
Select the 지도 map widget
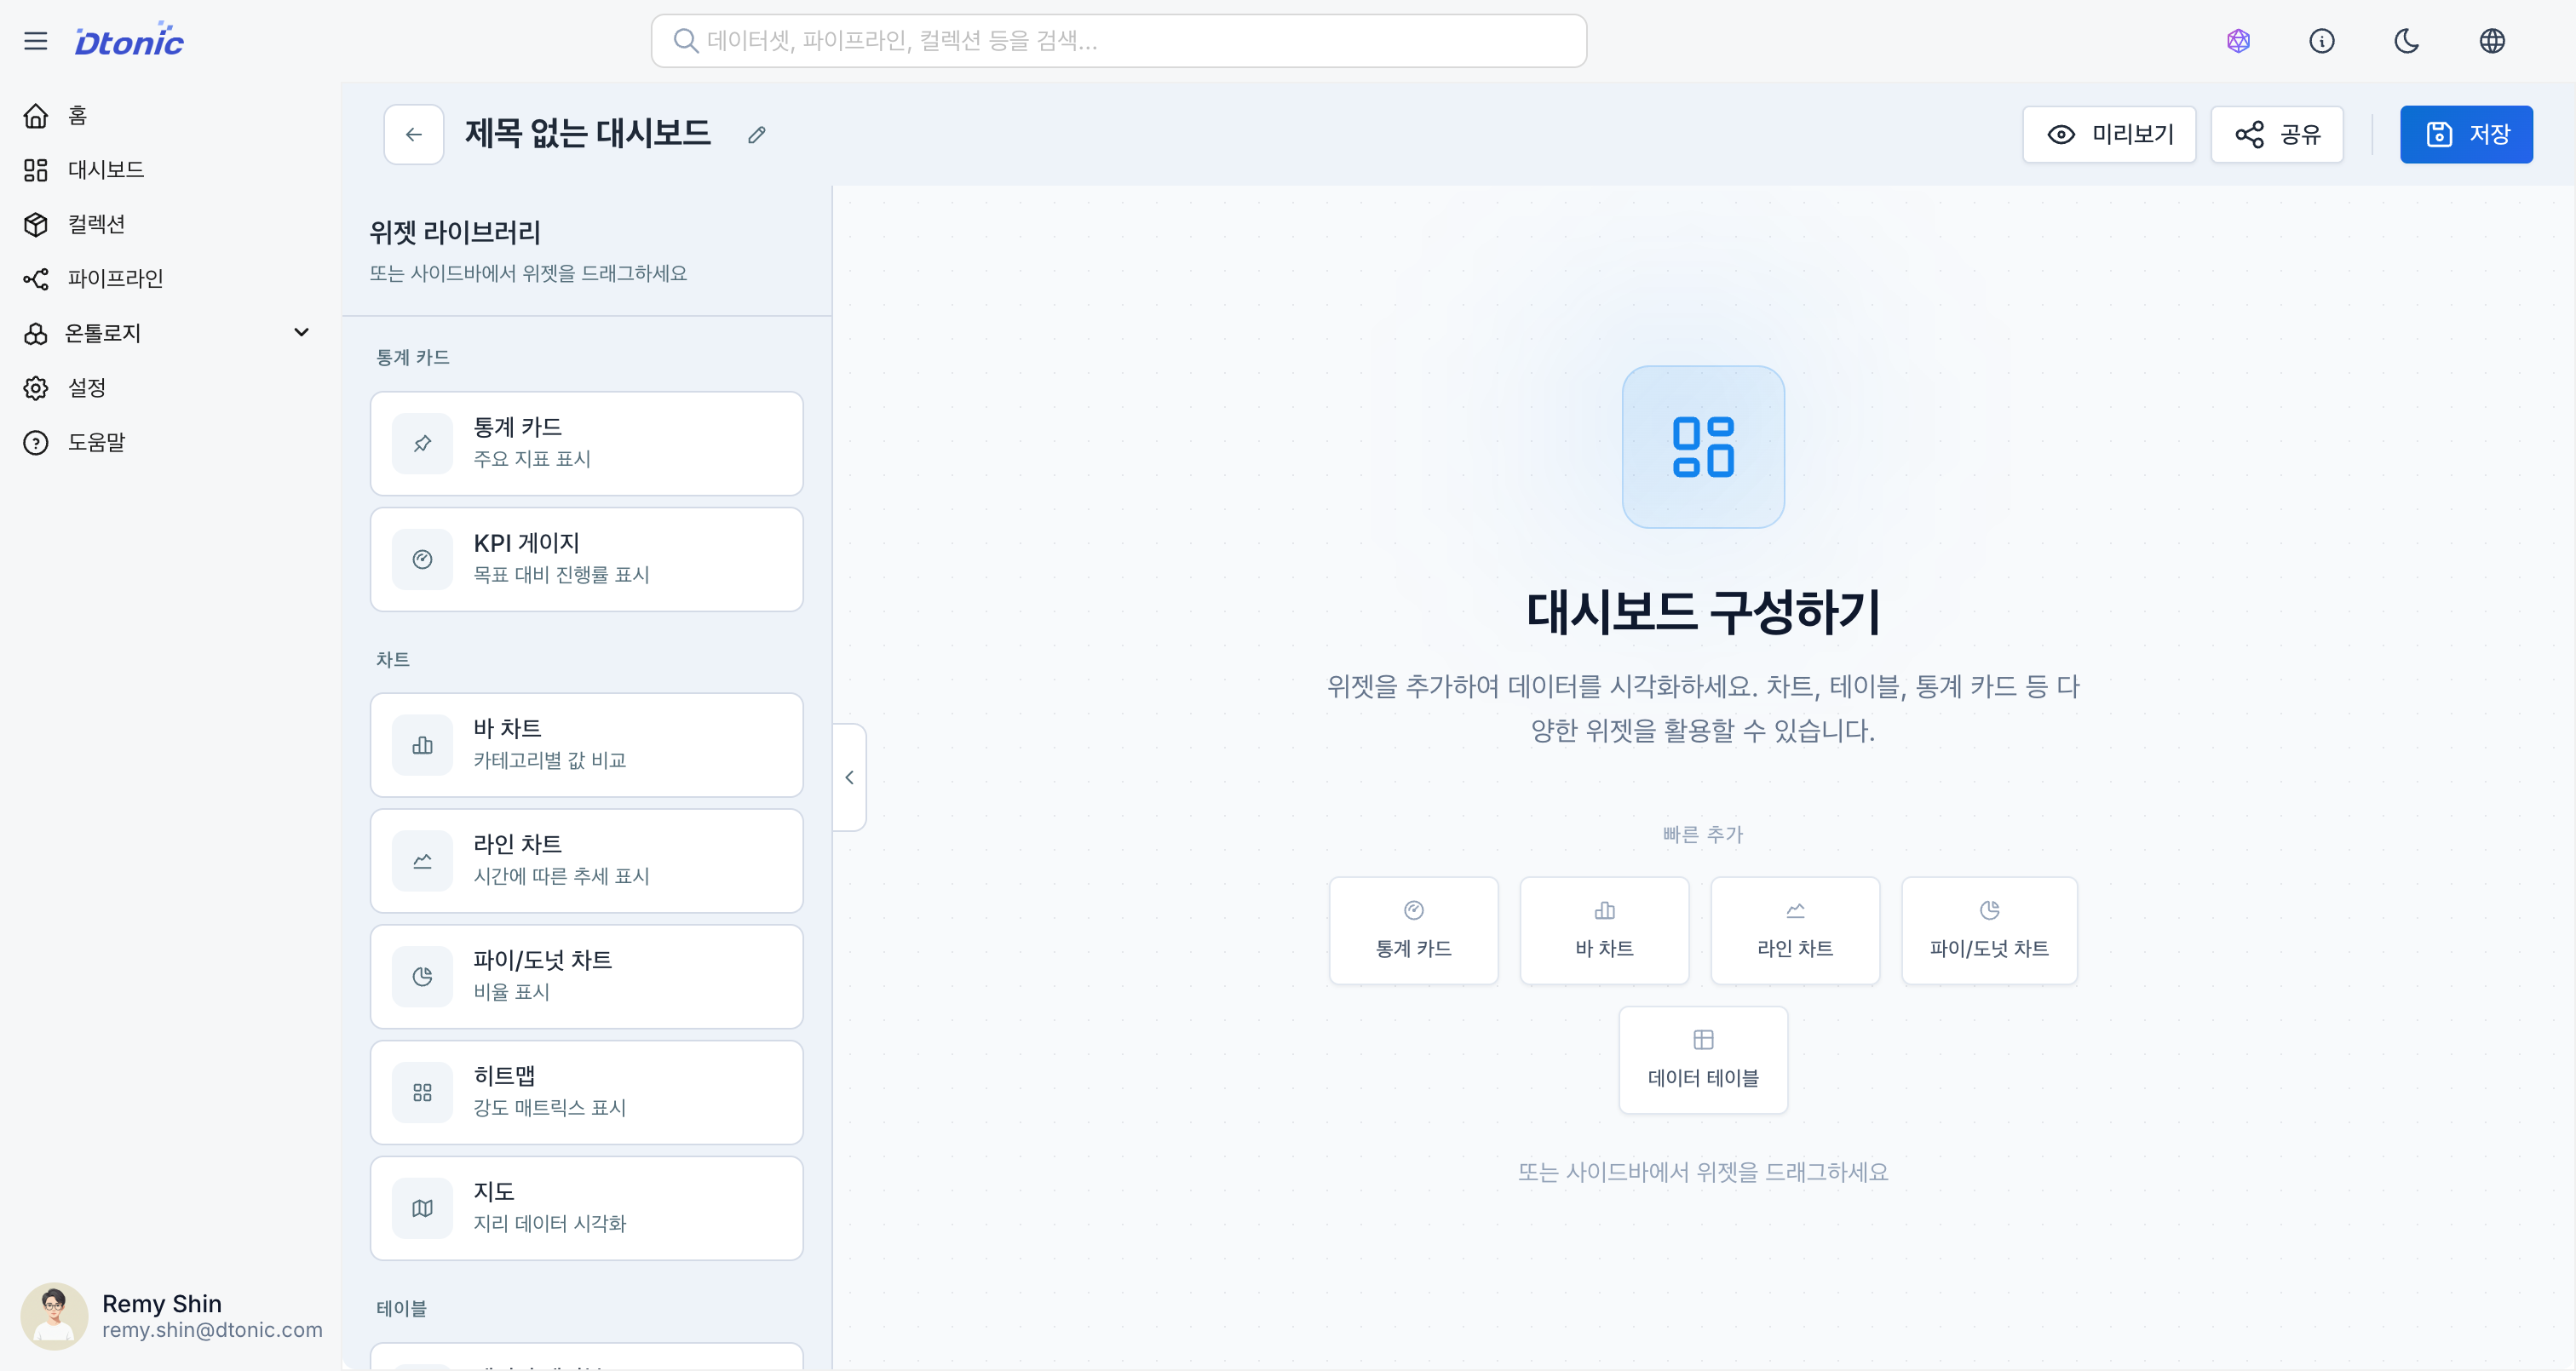coord(586,1208)
